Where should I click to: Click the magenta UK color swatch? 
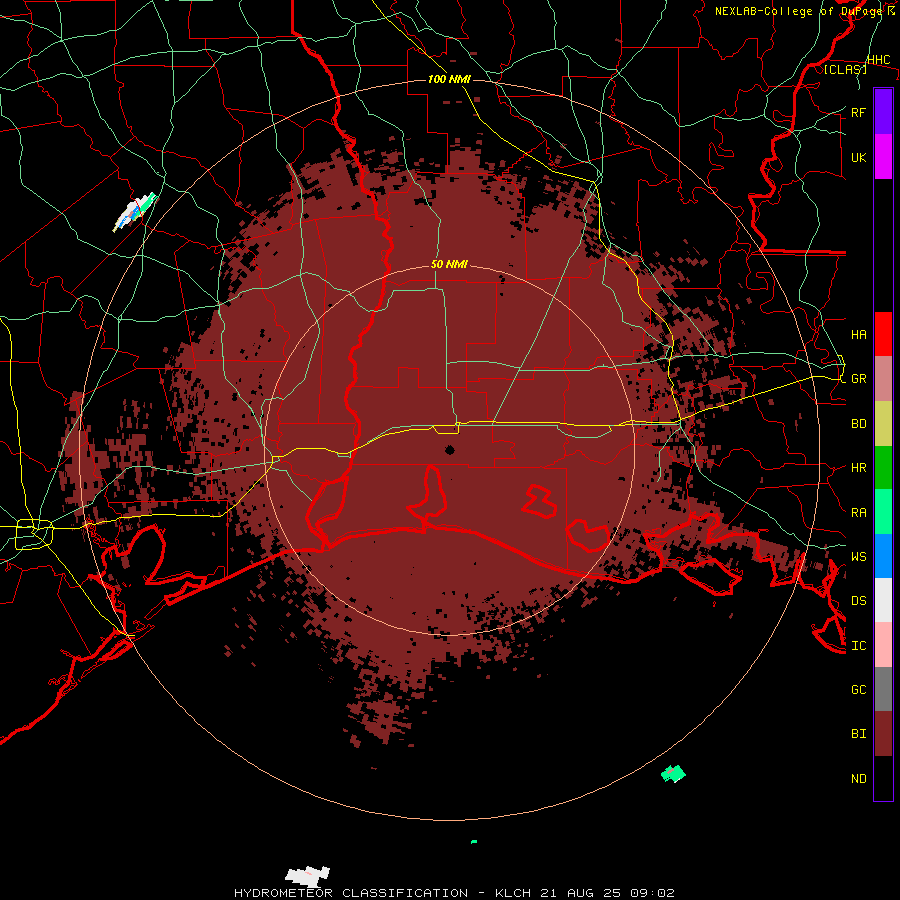pos(883,157)
